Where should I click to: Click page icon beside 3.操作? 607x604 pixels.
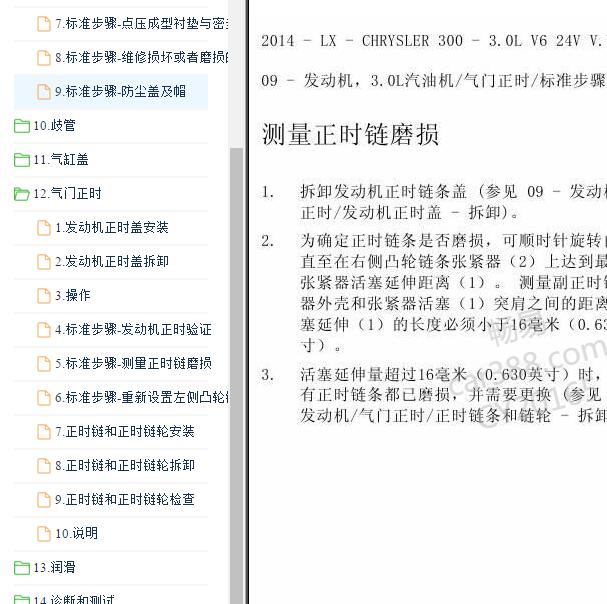[44, 296]
